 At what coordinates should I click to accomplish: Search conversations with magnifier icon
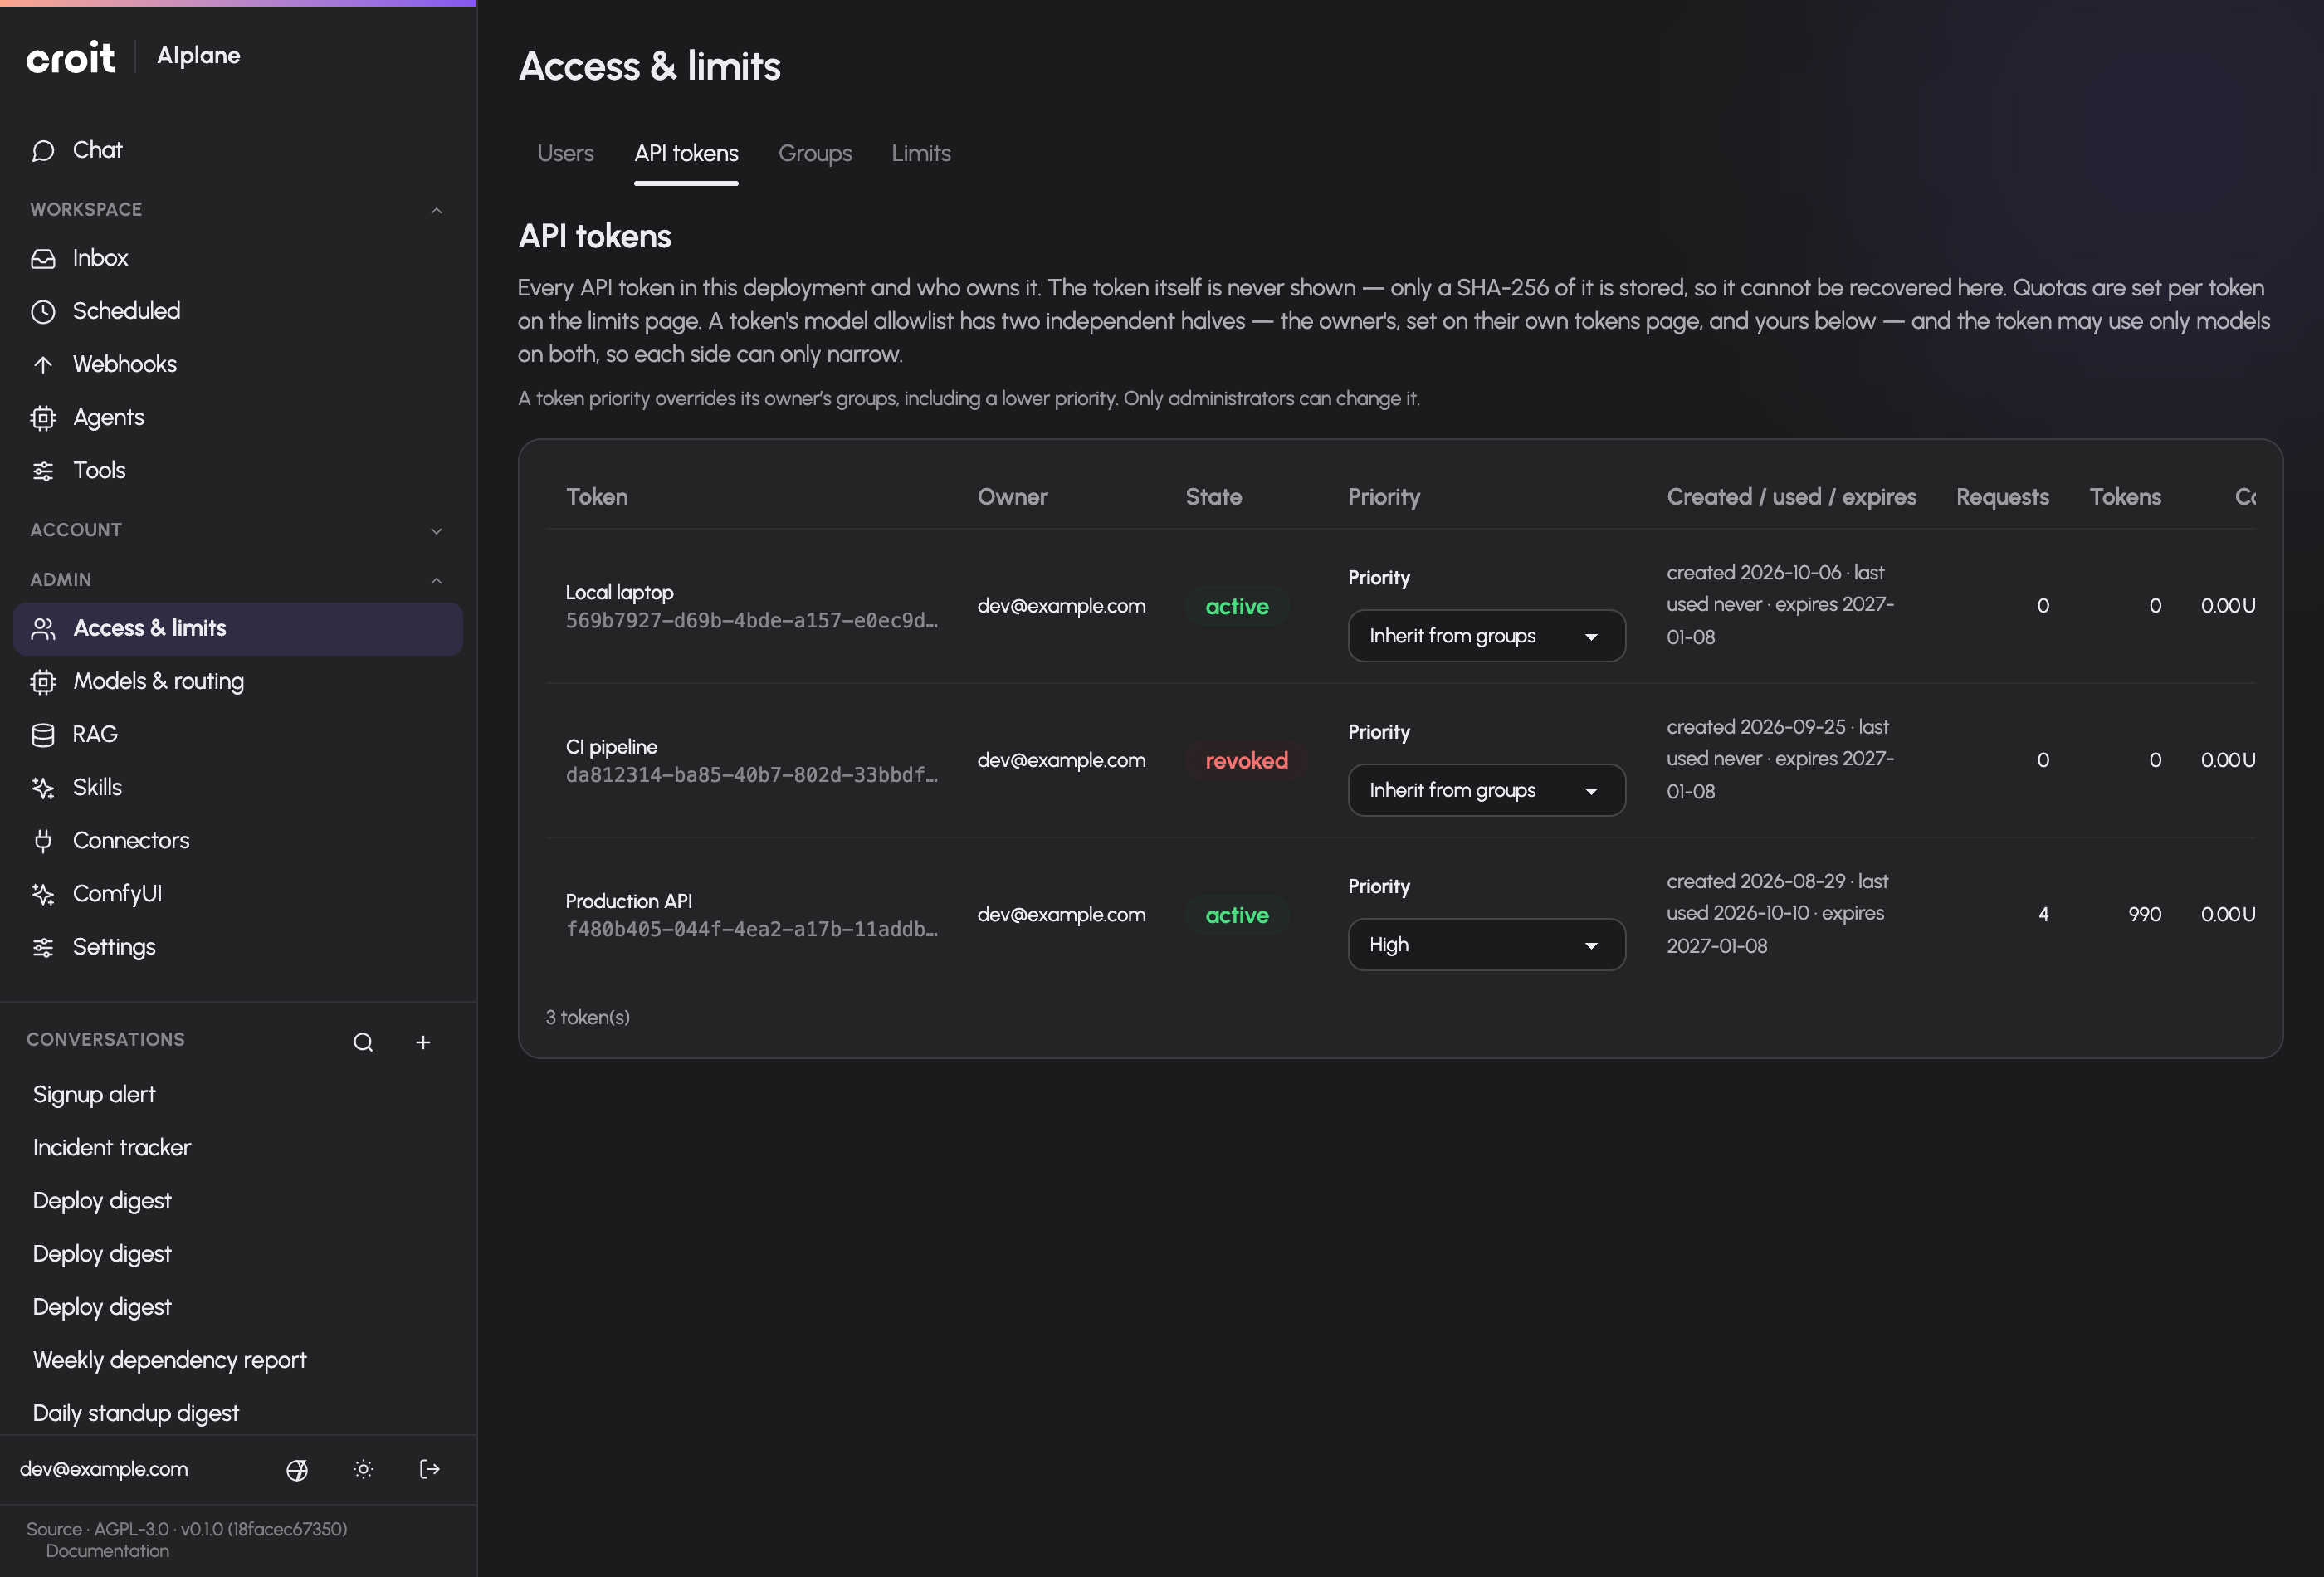click(x=363, y=1042)
